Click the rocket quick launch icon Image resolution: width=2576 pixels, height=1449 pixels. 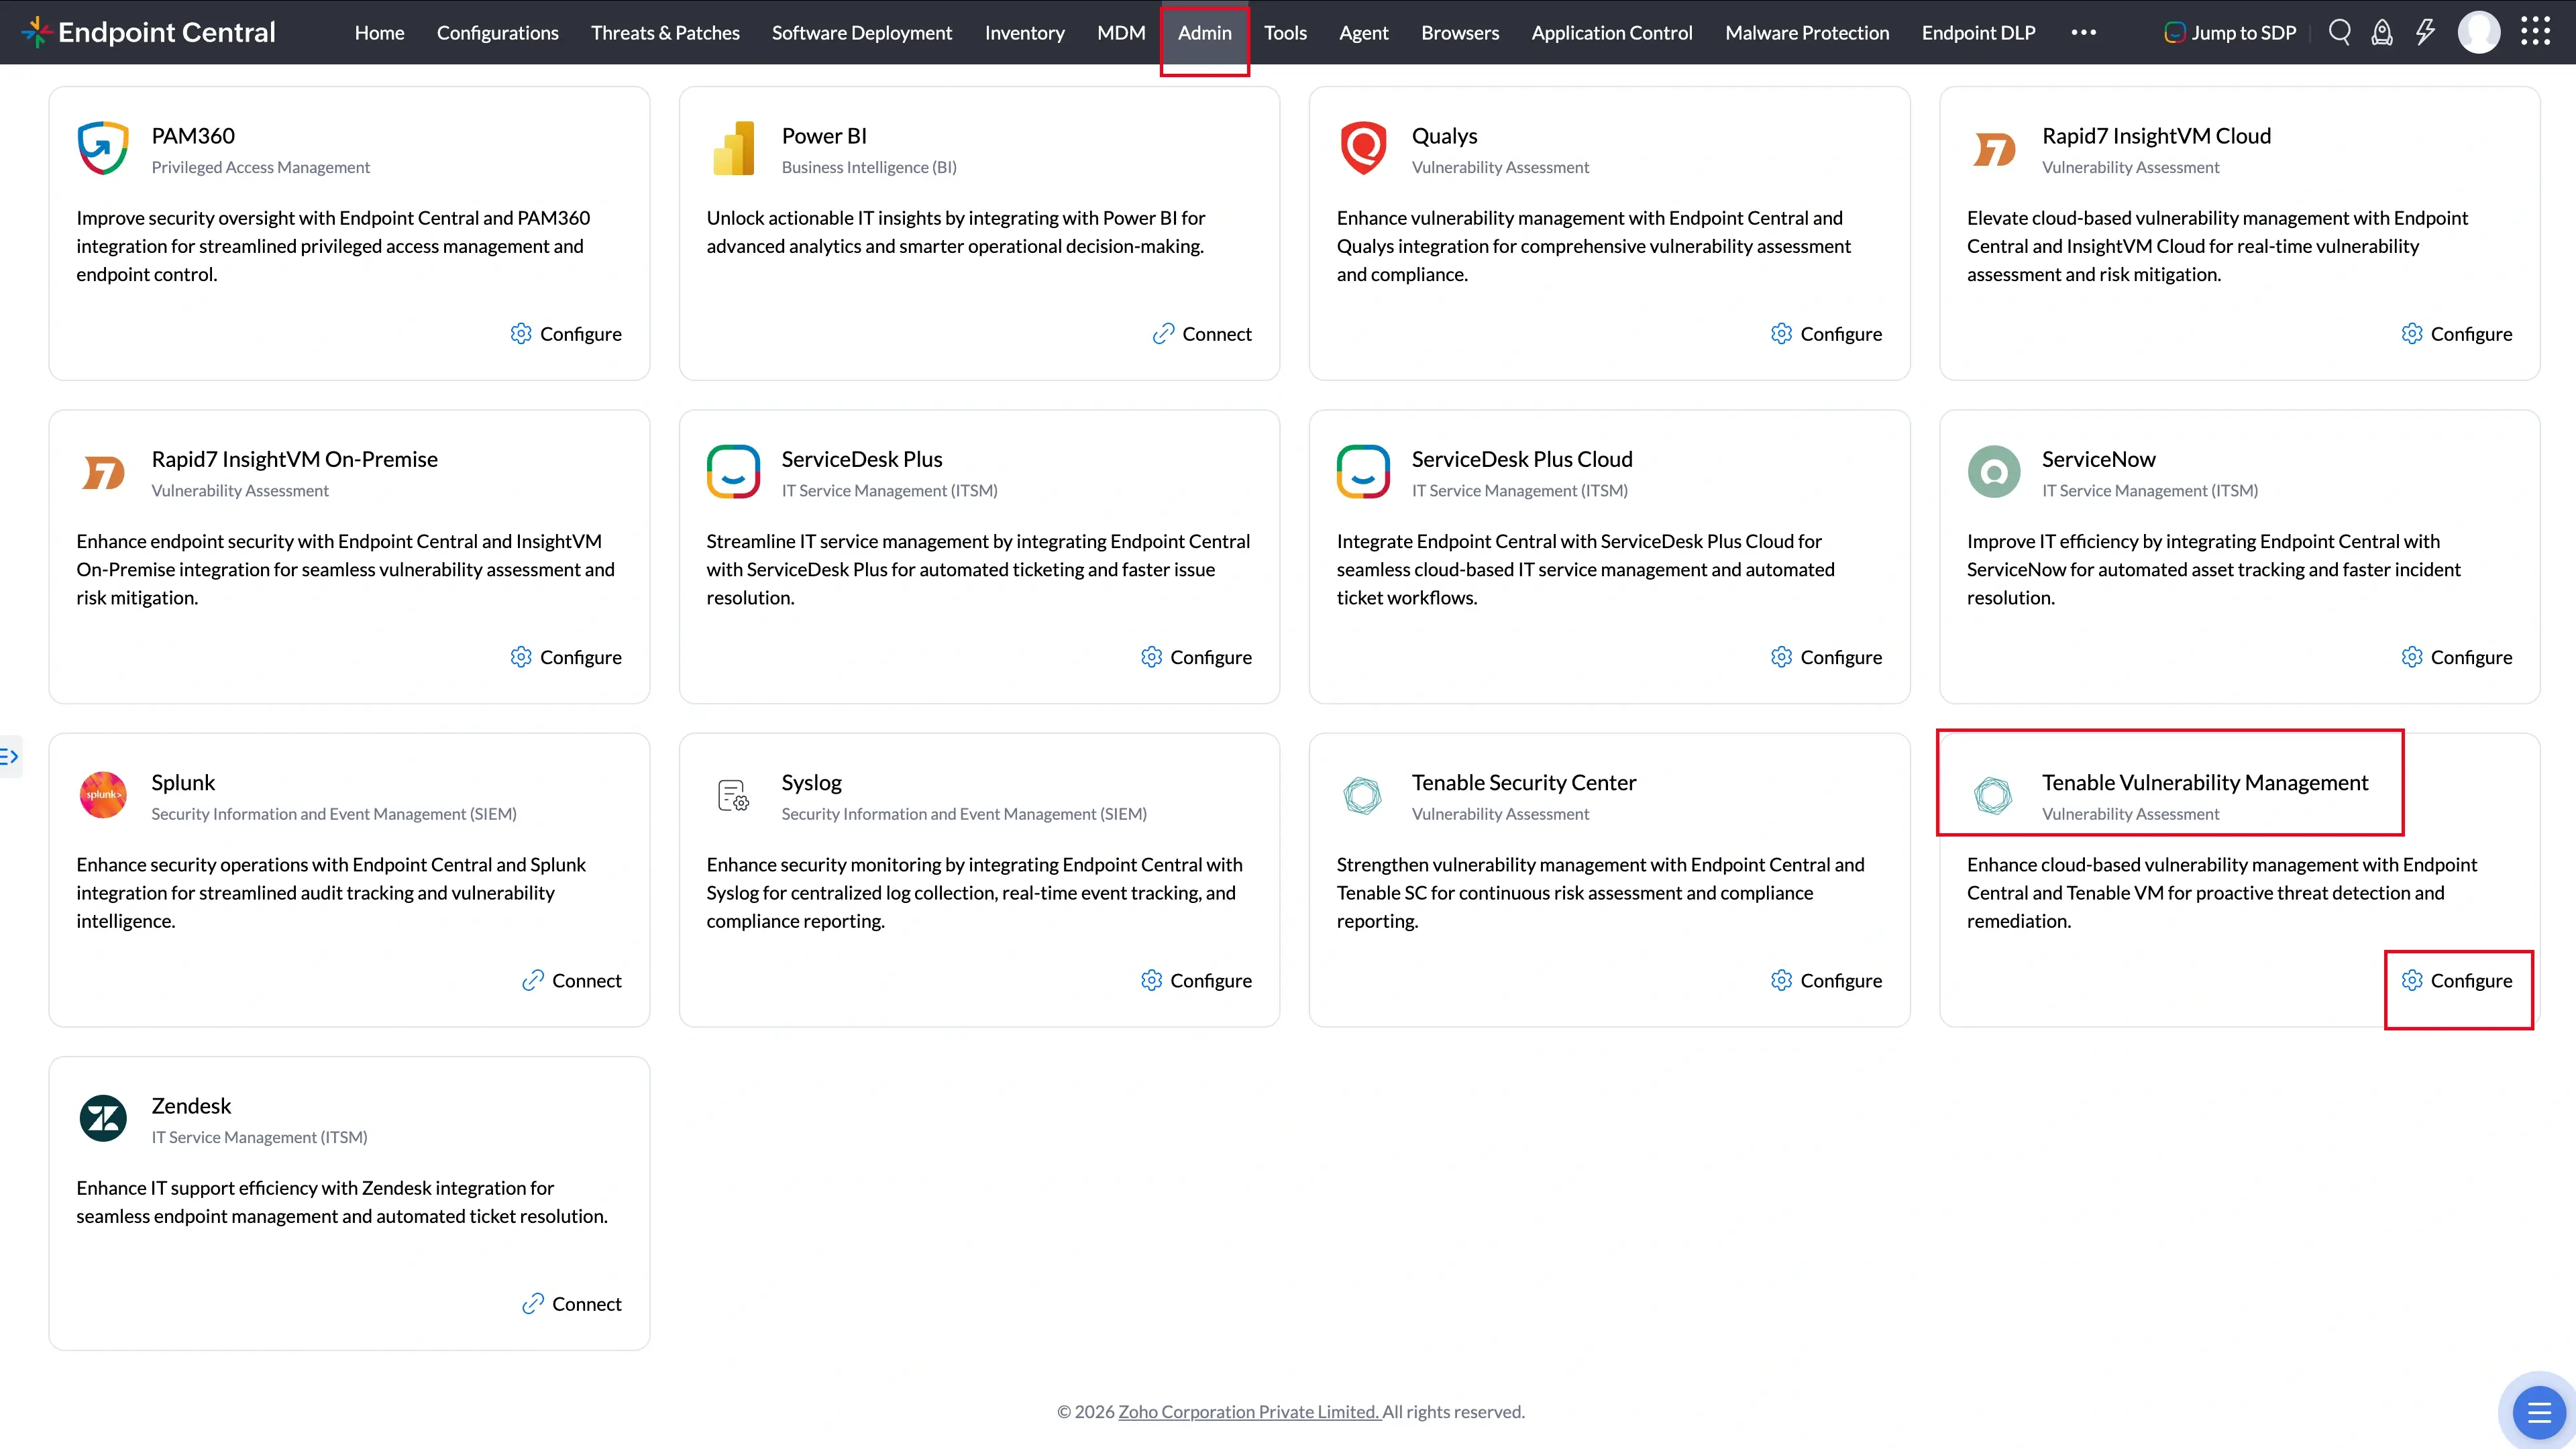point(2382,33)
